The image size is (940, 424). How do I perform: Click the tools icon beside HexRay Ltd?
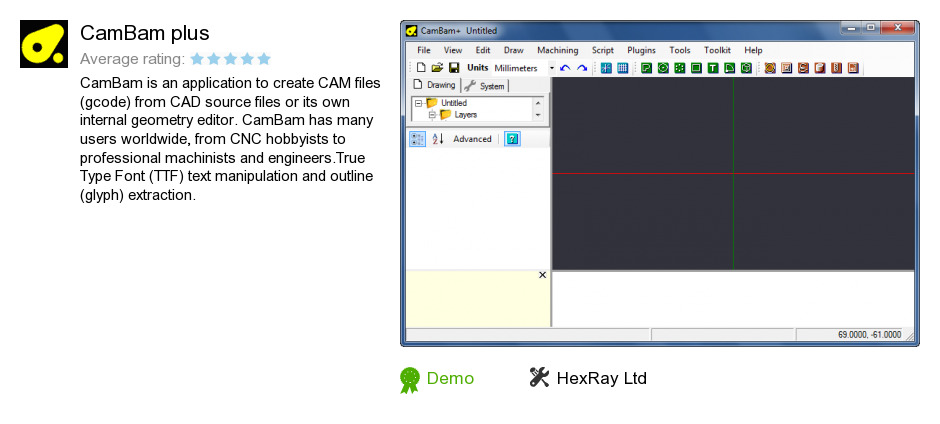point(539,377)
